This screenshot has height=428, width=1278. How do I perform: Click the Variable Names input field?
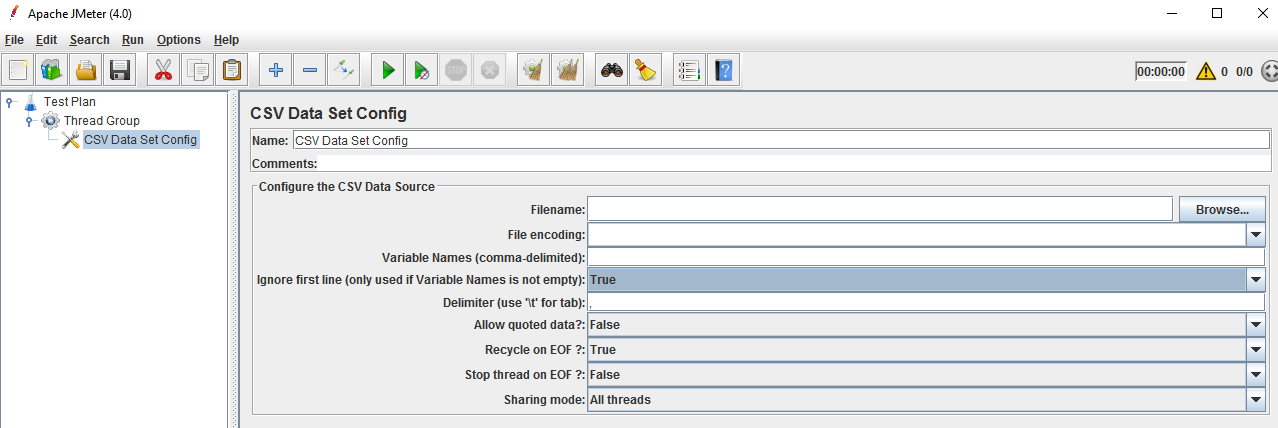point(927,258)
